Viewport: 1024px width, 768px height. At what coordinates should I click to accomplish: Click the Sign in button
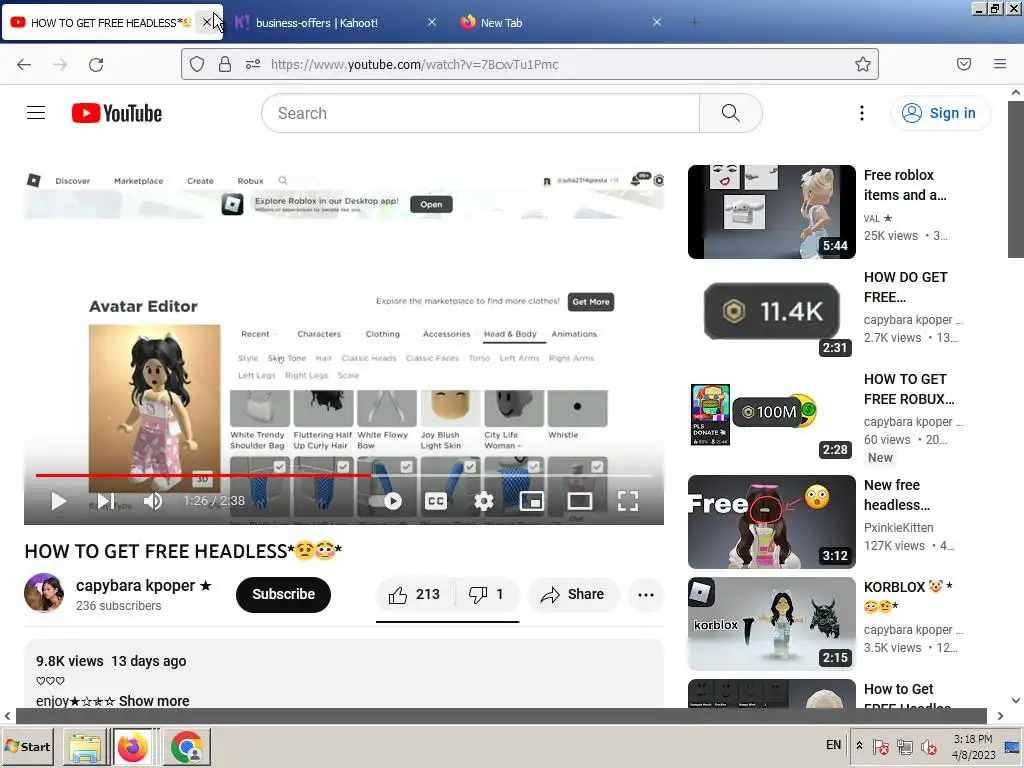(x=939, y=113)
